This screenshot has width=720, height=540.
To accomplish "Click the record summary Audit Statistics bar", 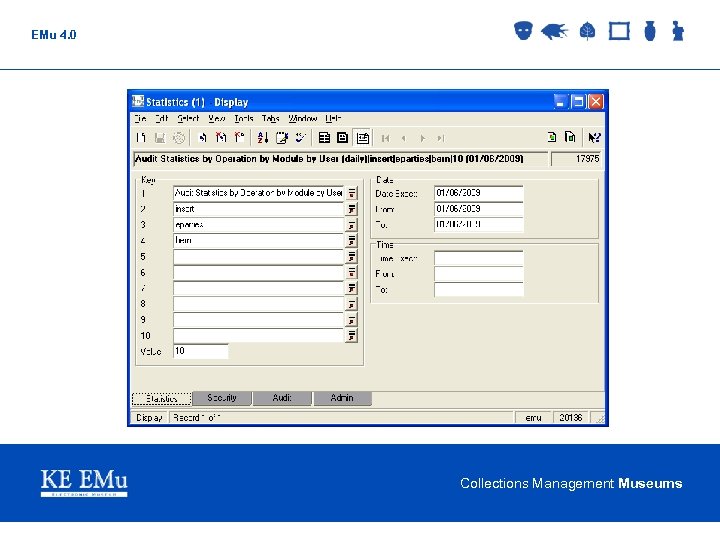I will pyautogui.click(x=340, y=159).
